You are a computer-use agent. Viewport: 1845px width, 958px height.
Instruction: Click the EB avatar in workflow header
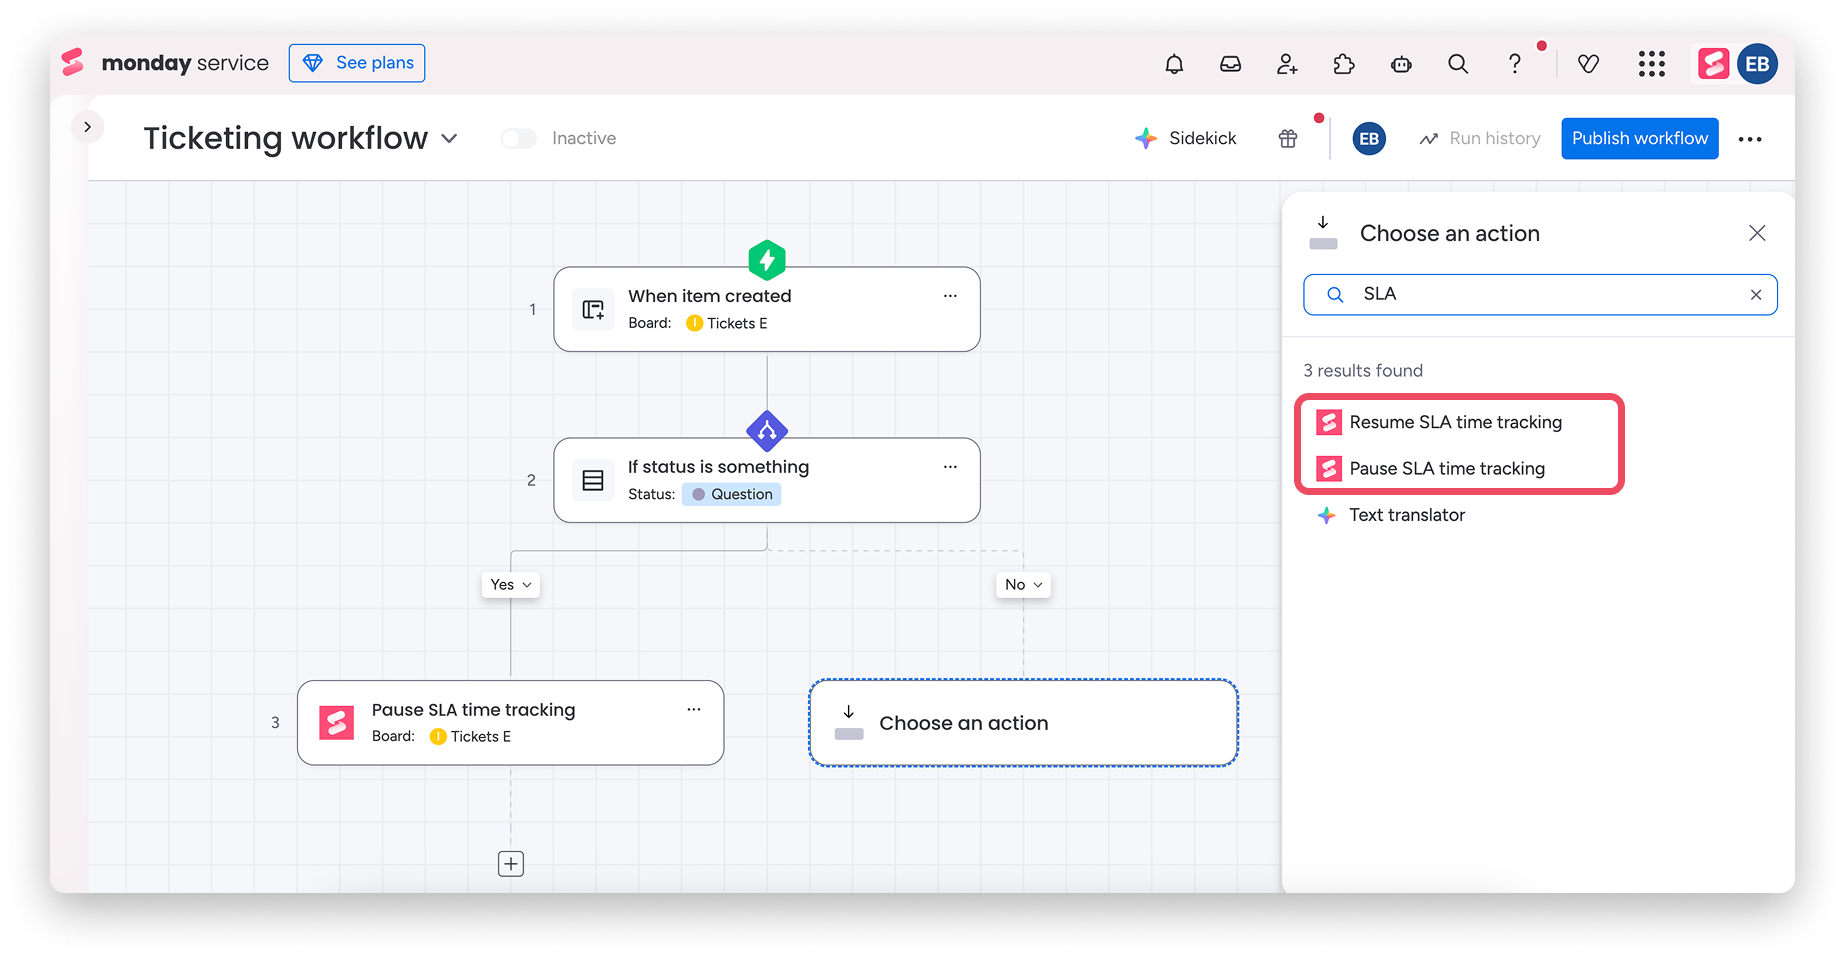tap(1369, 139)
